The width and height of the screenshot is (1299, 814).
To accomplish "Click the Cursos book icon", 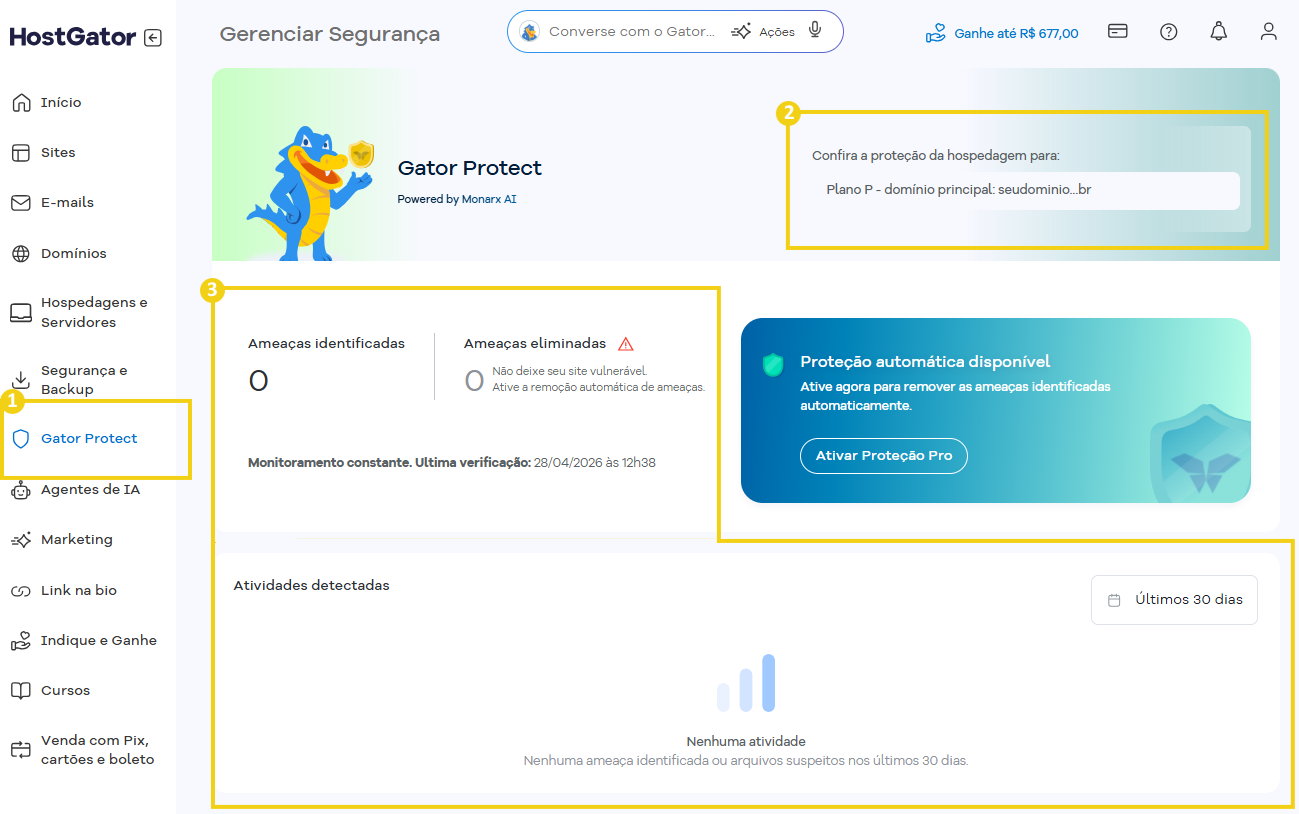I will pos(21,691).
